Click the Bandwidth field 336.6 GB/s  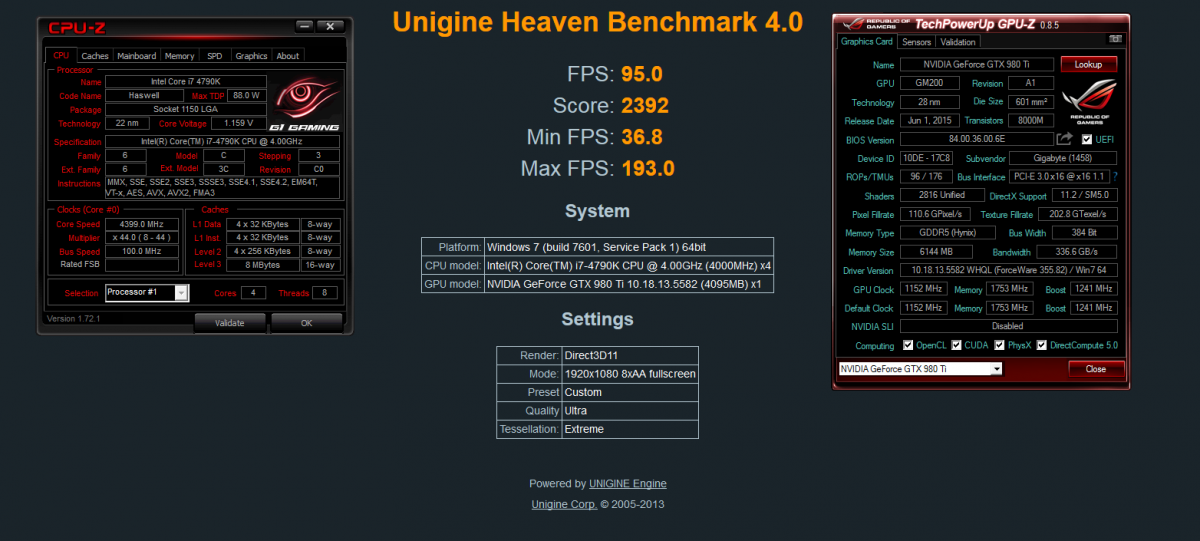(1077, 251)
